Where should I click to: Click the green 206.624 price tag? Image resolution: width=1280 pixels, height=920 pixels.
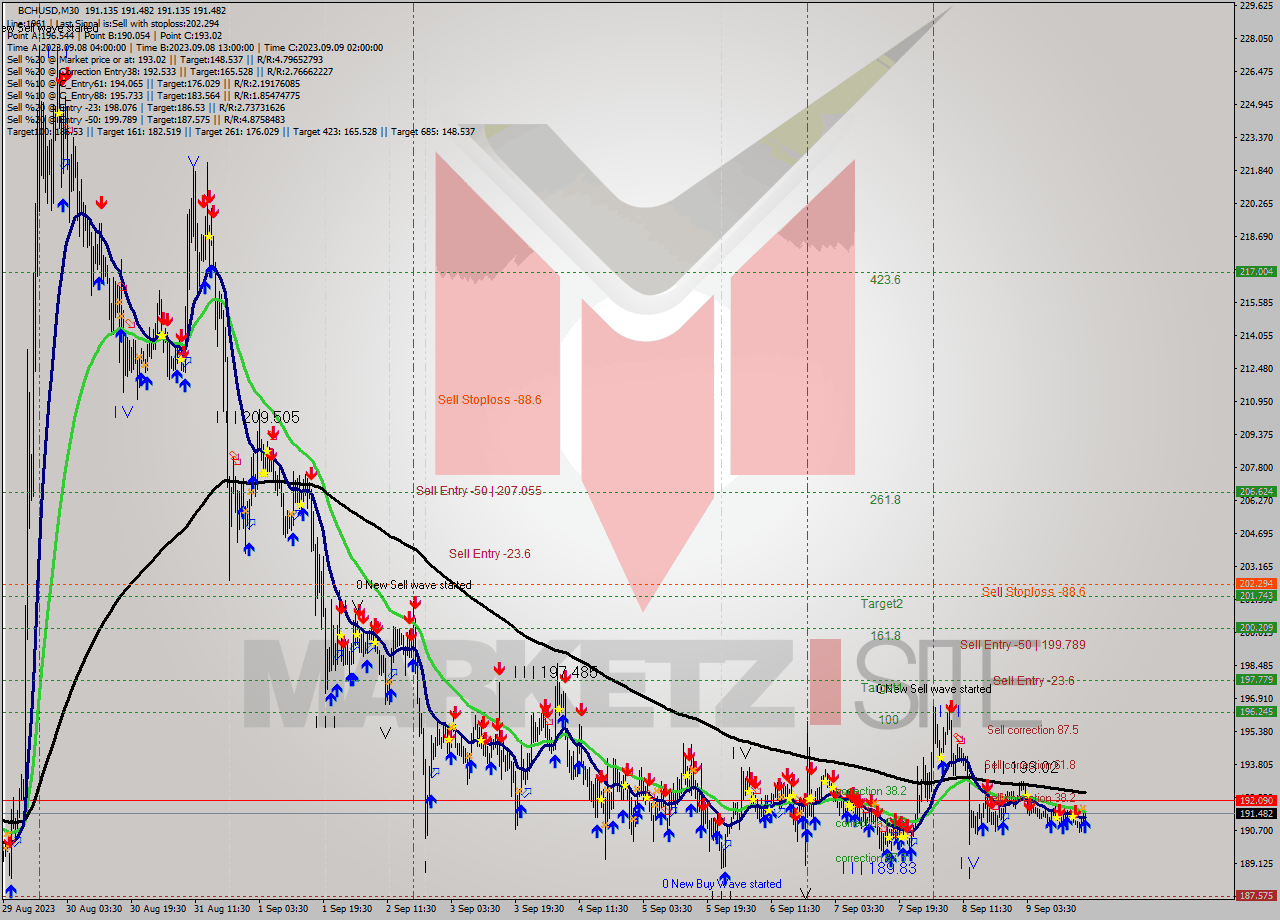pyautogui.click(x=1256, y=492)
